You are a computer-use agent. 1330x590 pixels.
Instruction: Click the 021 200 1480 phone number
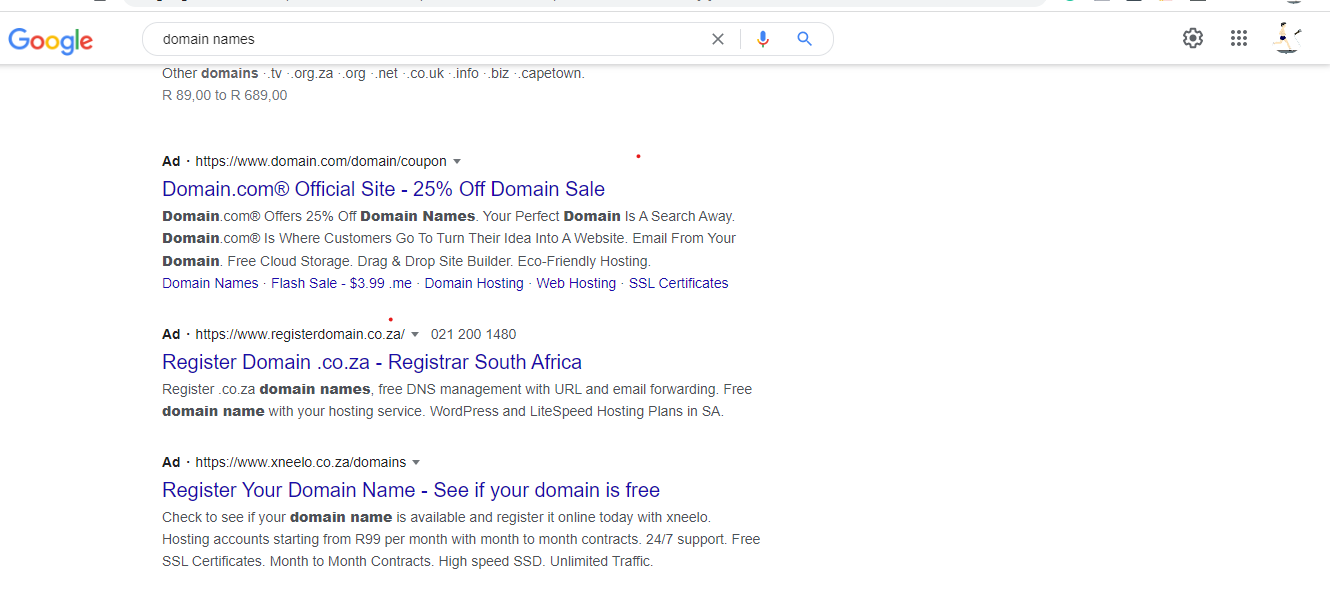(473, 334)
